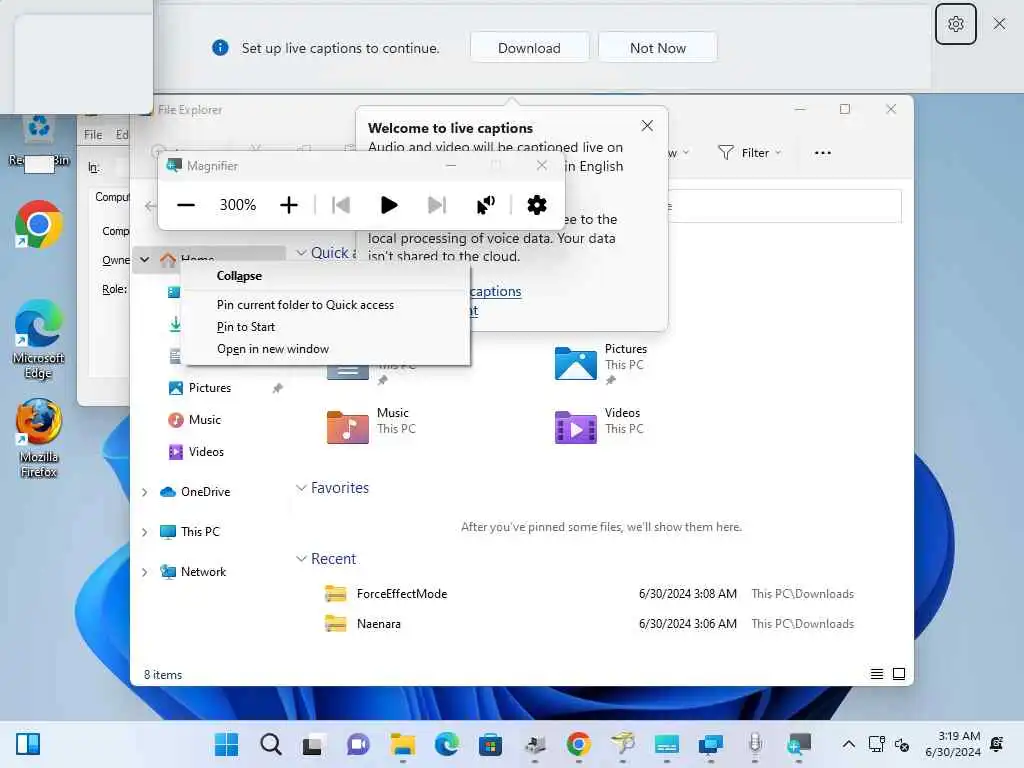
Task: Open taskbar Search
Action: click(270, 744)
